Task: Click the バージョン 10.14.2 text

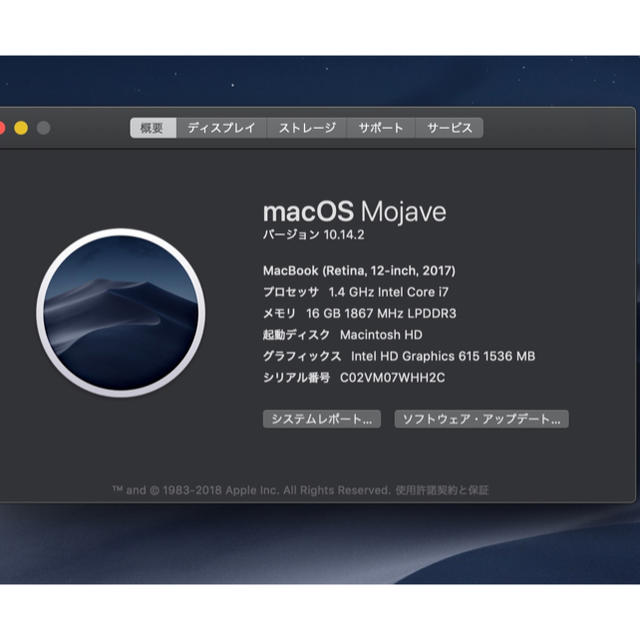Action: (313, 235)
